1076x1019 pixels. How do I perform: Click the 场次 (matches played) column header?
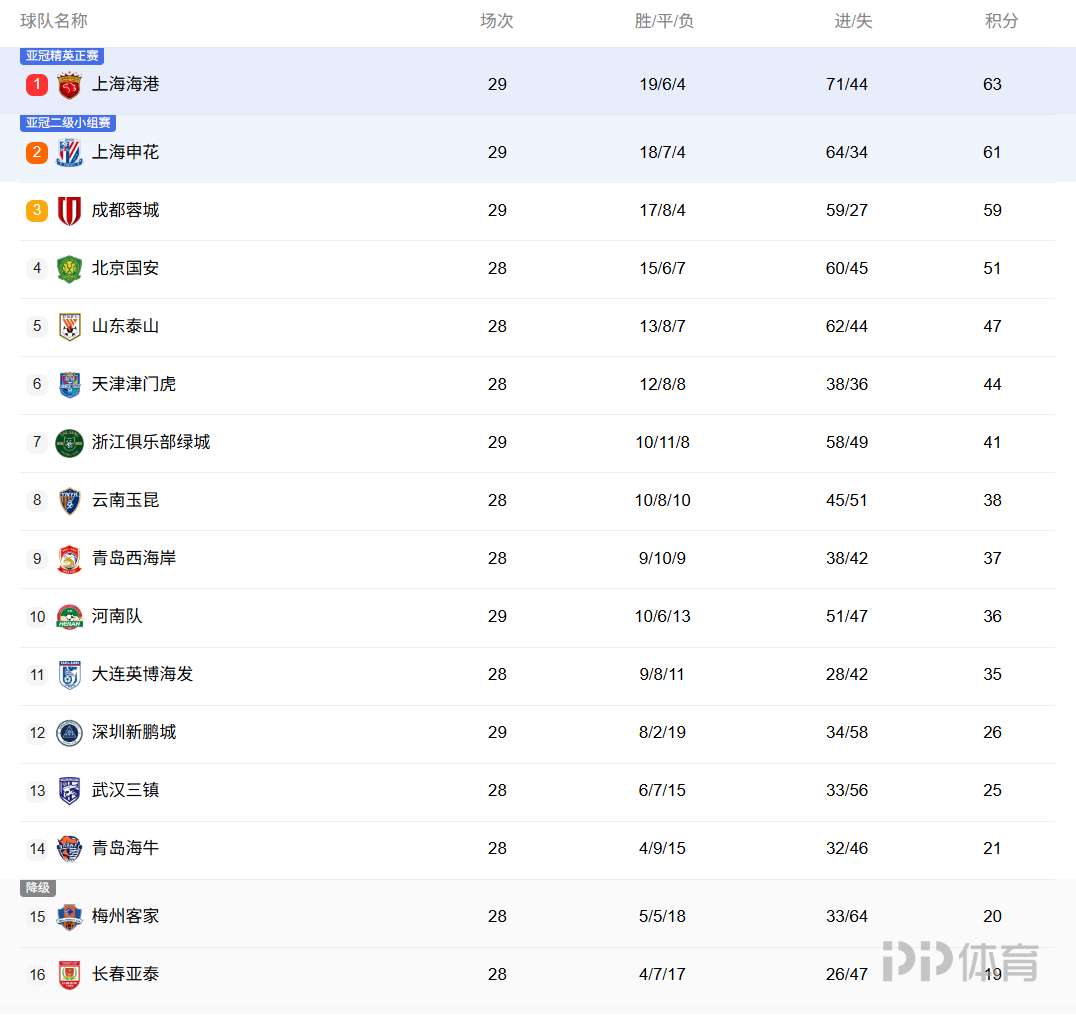[497, 21]
